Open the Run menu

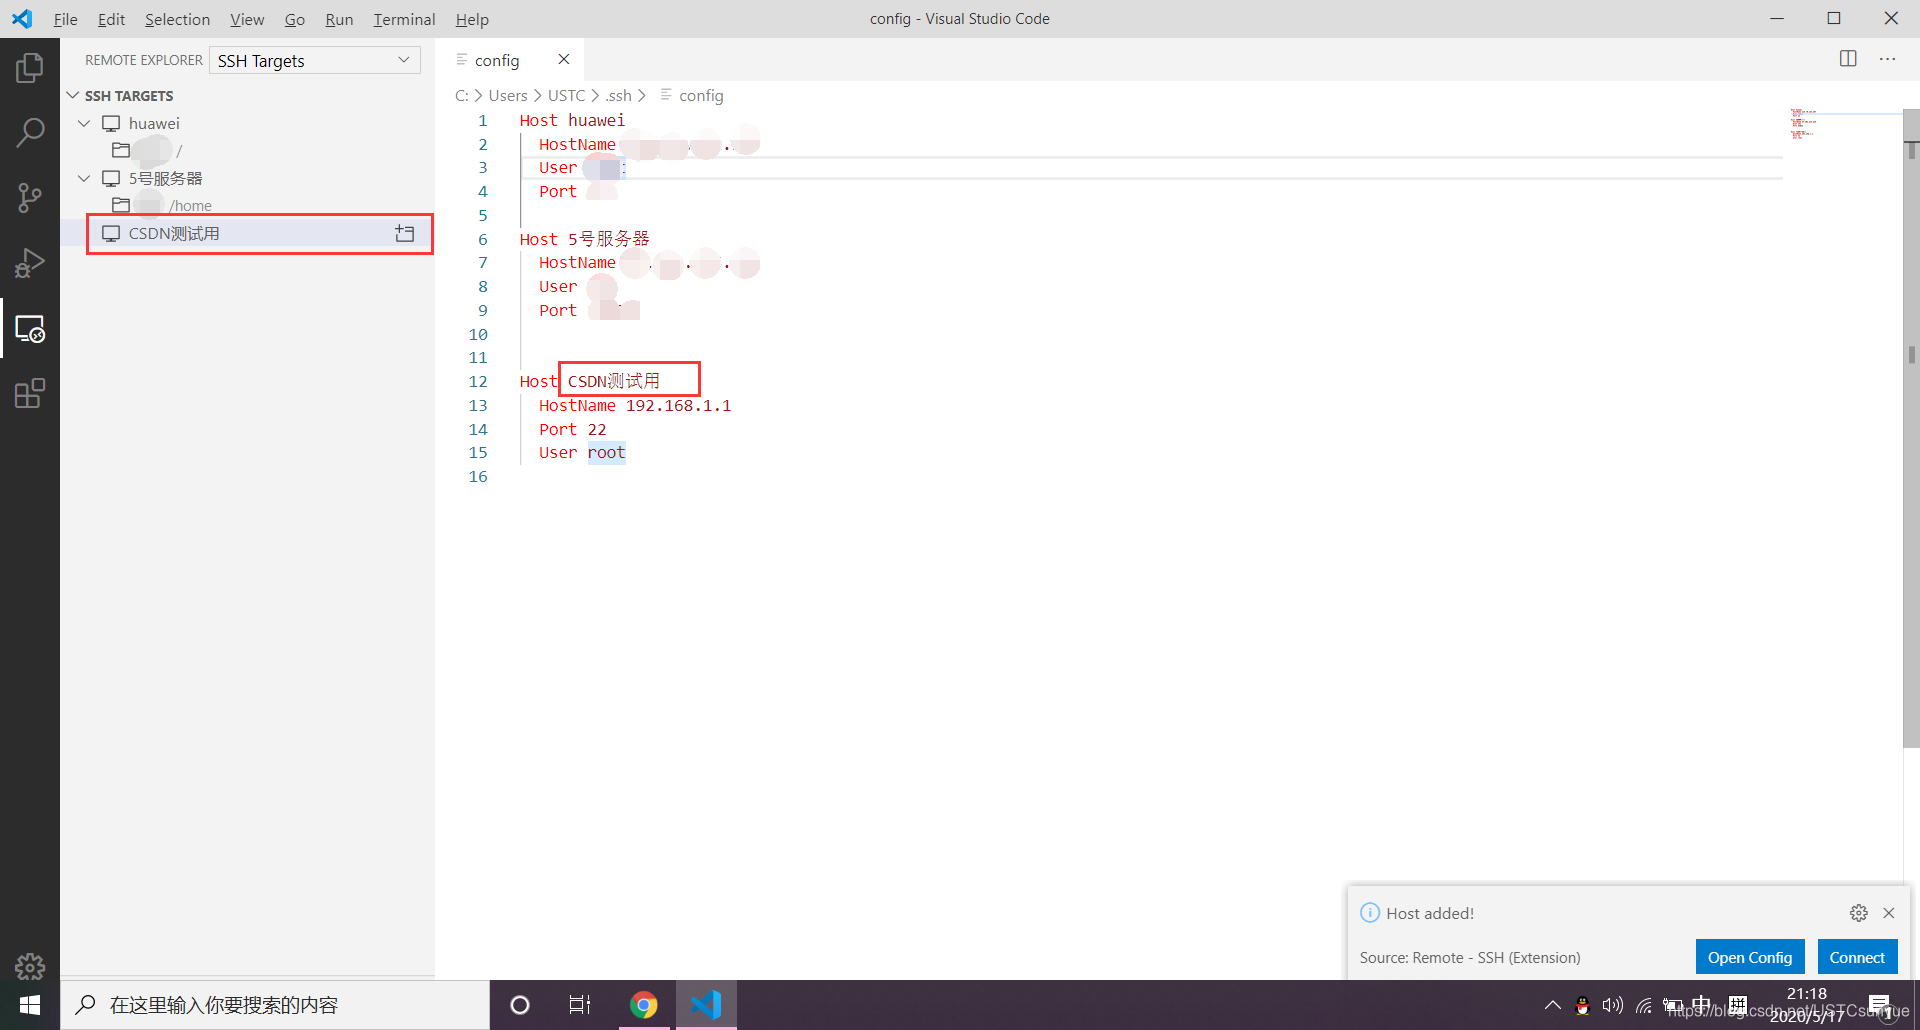339,19
